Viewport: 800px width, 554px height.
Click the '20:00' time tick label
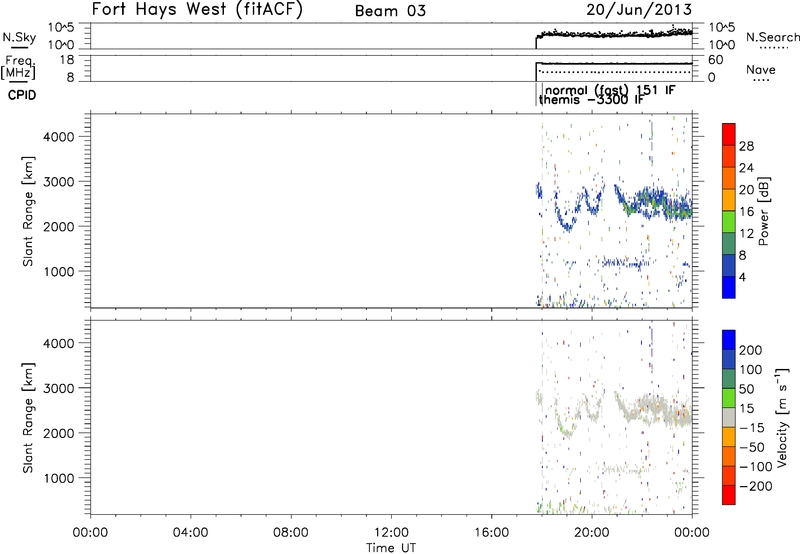(592, 533)
